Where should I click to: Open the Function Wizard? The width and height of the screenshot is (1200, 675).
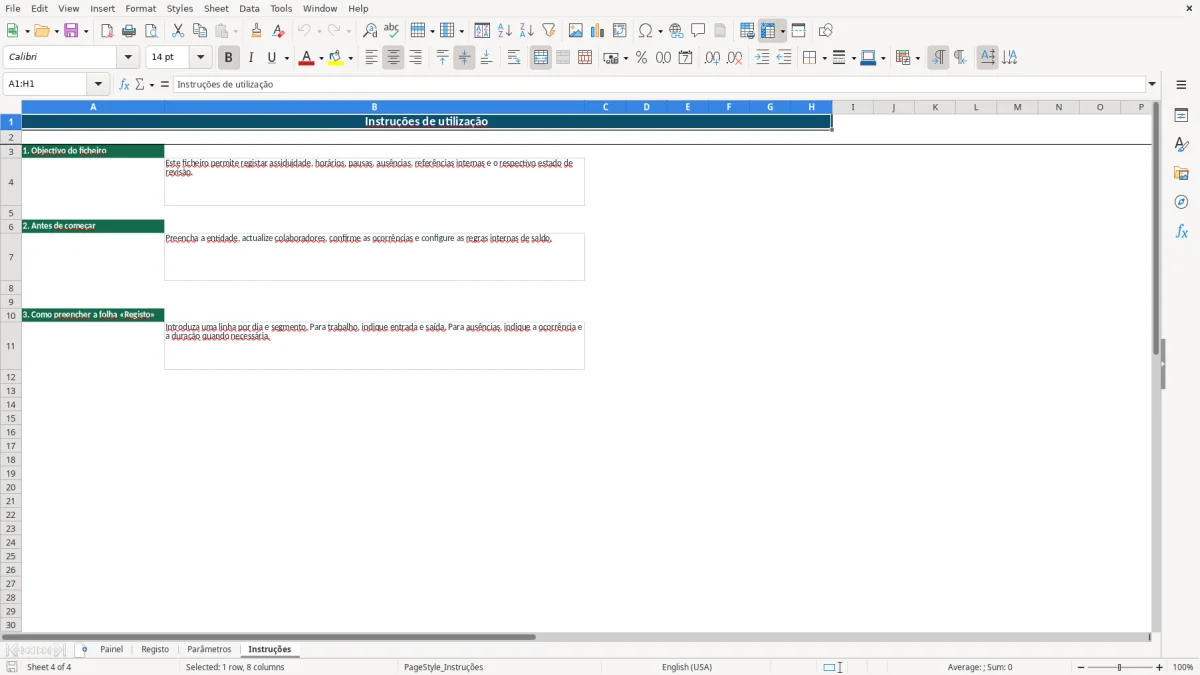coord(125,85)
